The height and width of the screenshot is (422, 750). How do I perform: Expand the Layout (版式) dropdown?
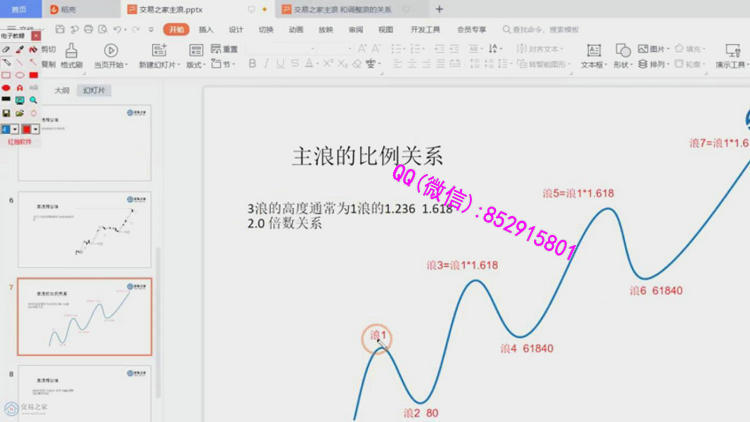(196, 65)
